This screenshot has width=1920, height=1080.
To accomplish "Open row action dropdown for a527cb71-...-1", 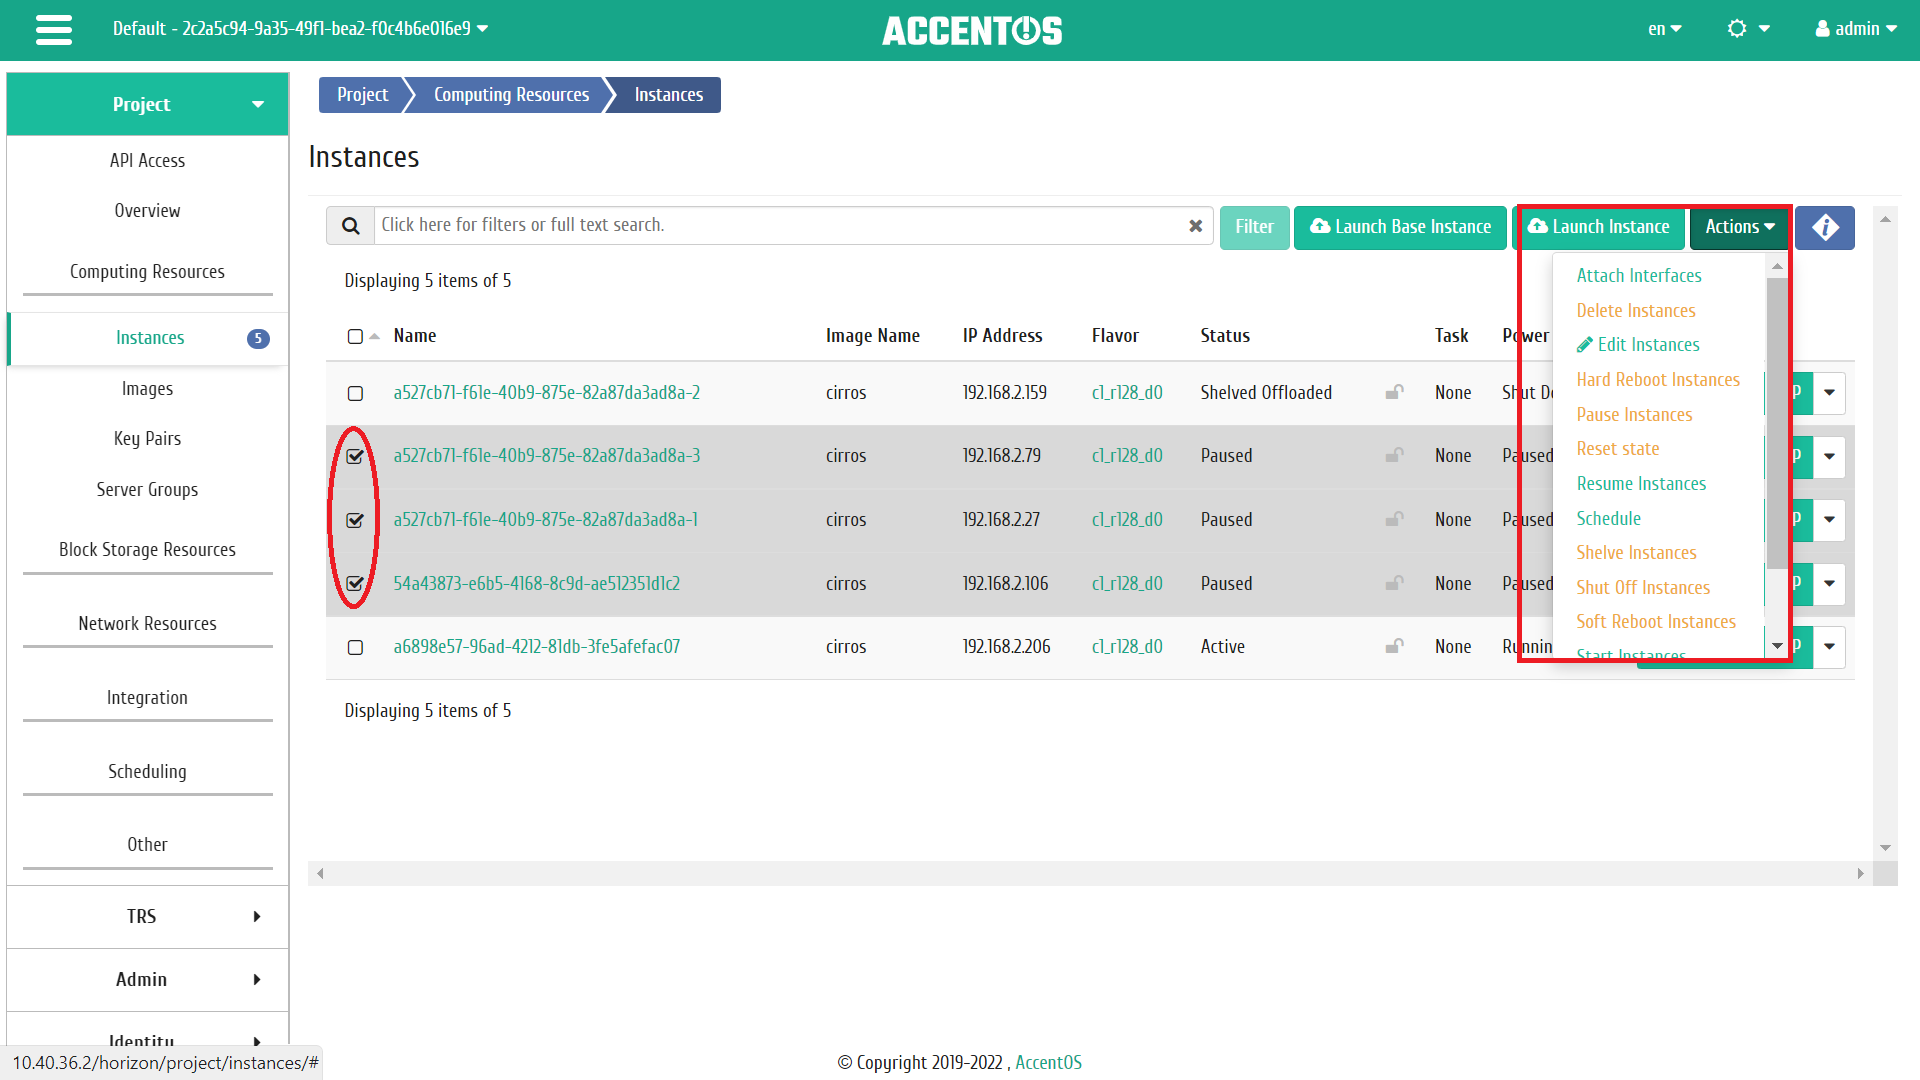I will pyautogui.click(x=1829, y=519).
